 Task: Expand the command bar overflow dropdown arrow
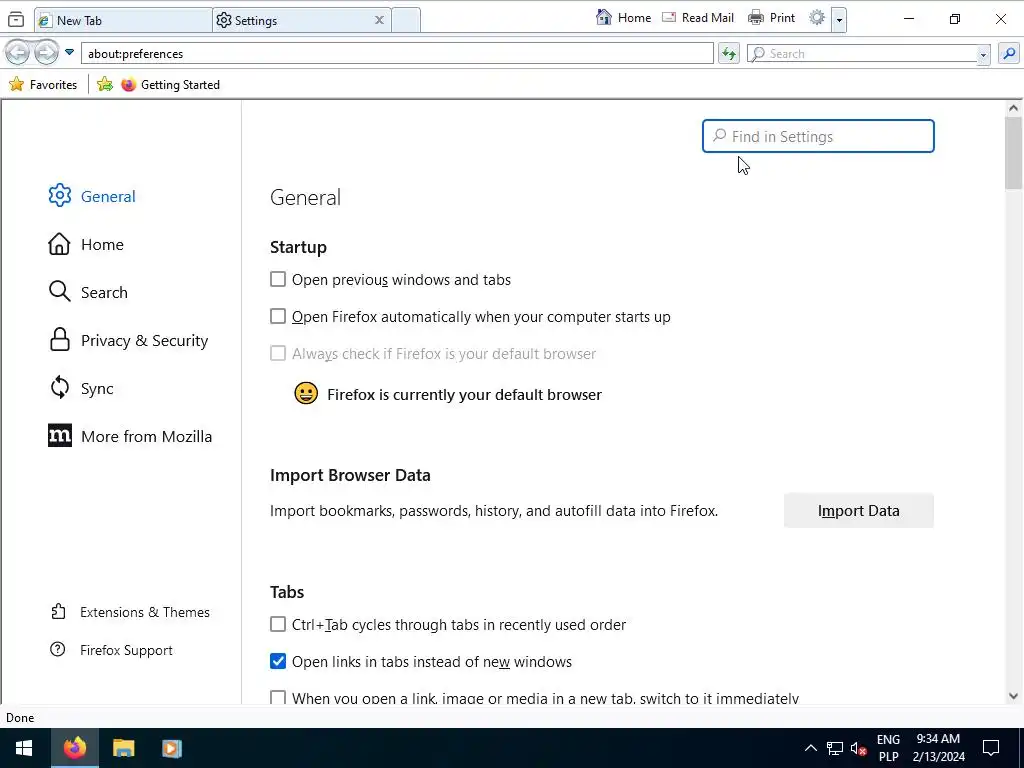(839, 20)
